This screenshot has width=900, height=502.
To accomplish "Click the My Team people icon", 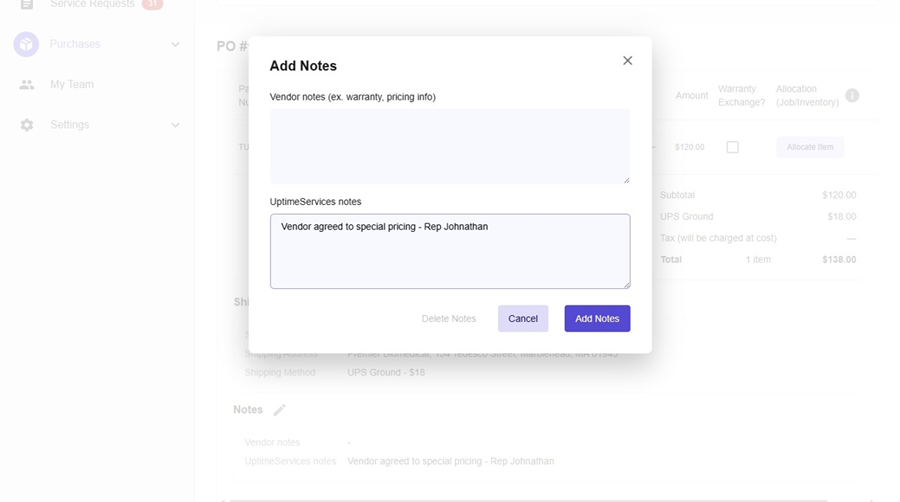I will (27, 85).
